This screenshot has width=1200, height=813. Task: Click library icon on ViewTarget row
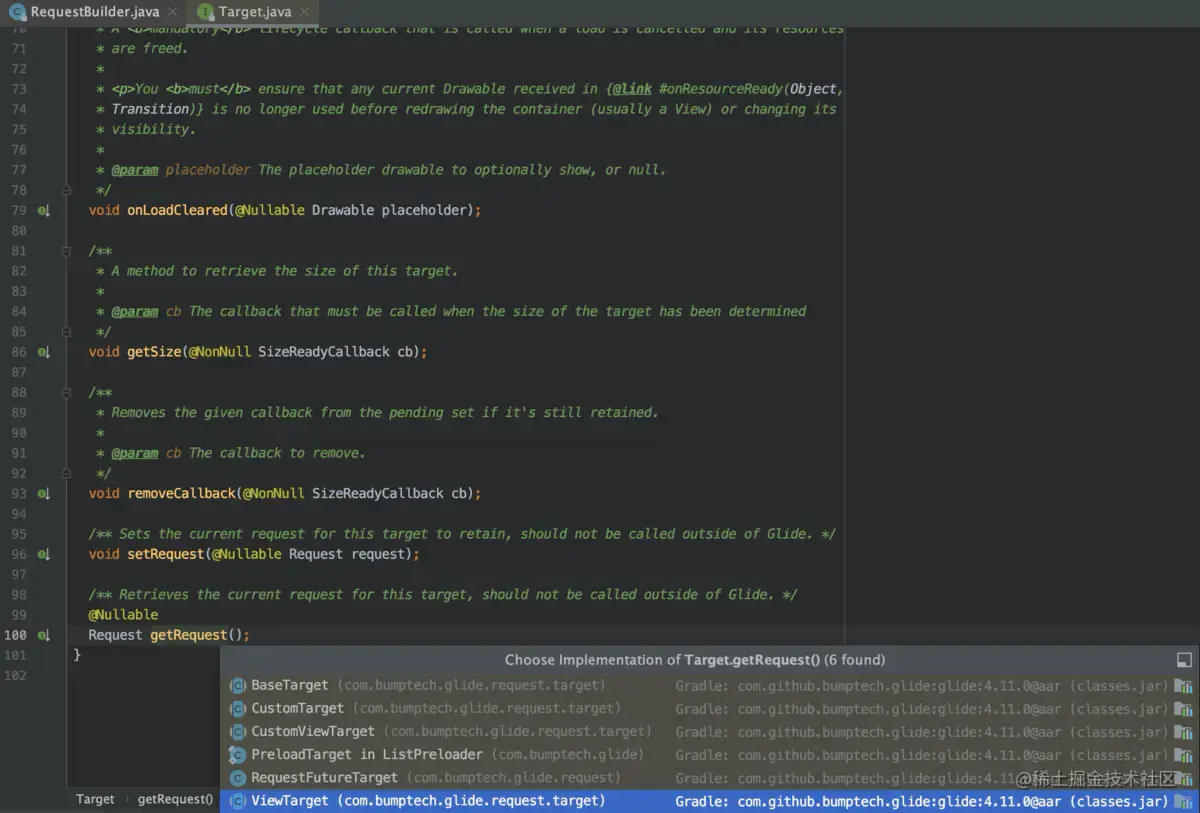1184,801
